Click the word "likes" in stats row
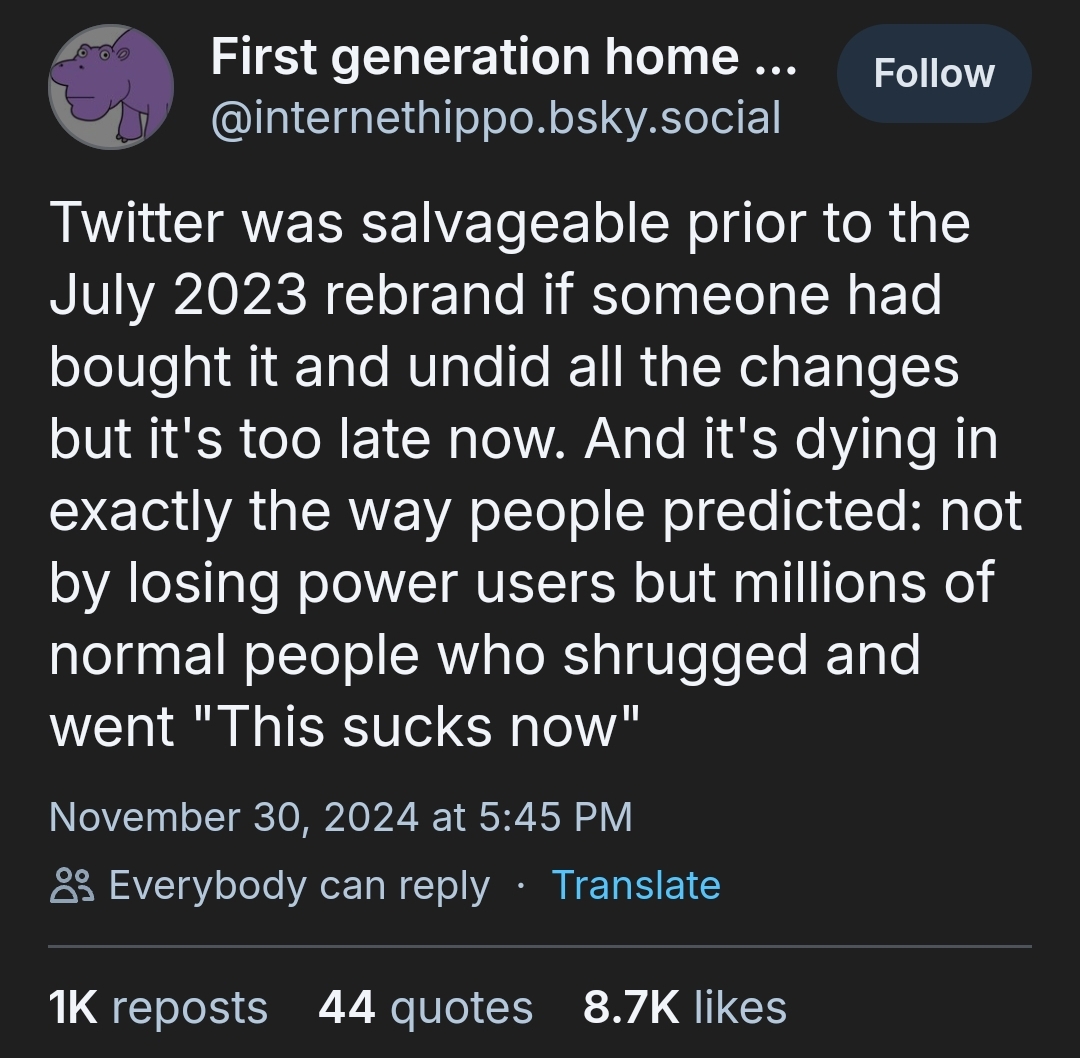This screenshot has width=1080, height=1058. pos(740,1008)
